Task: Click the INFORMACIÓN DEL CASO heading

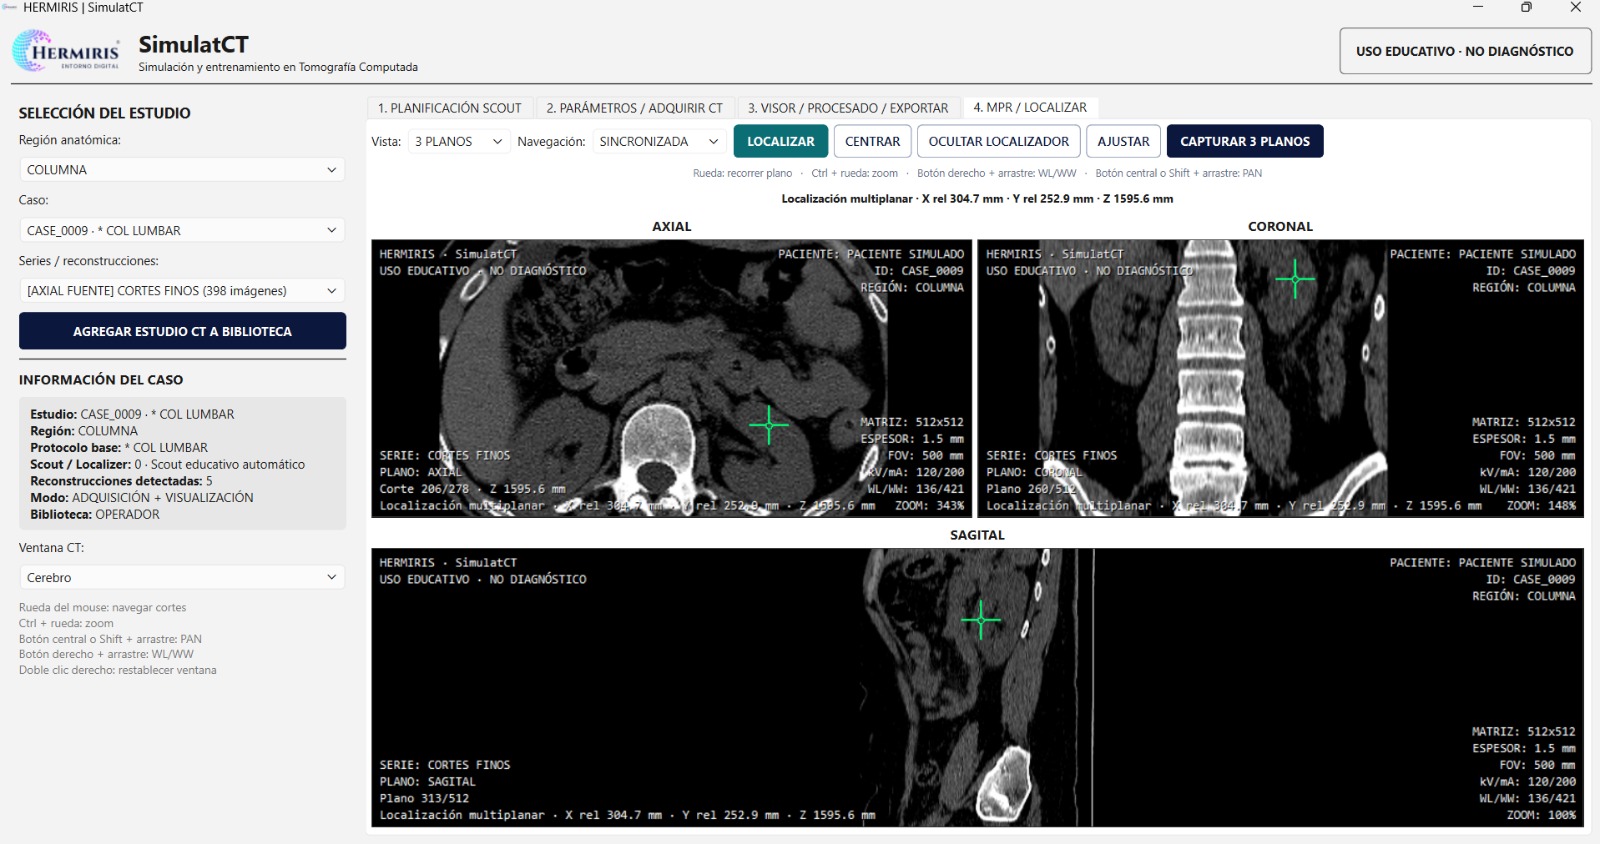Action: tap(101, 380)
